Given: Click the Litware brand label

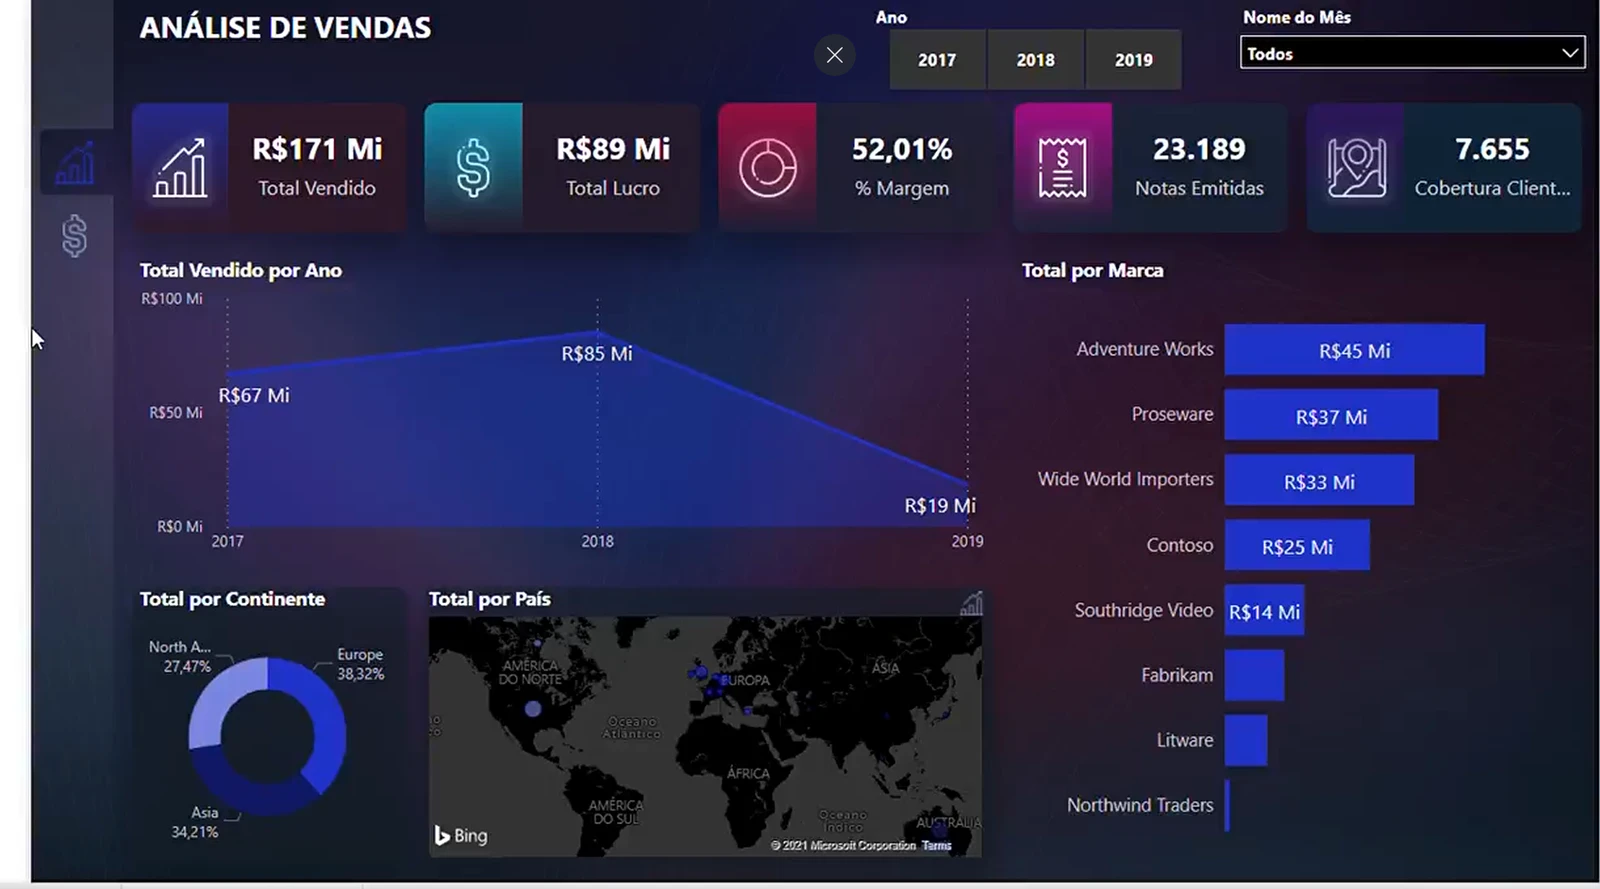Looking at the screenshot, I should (x=1185, y=740).
